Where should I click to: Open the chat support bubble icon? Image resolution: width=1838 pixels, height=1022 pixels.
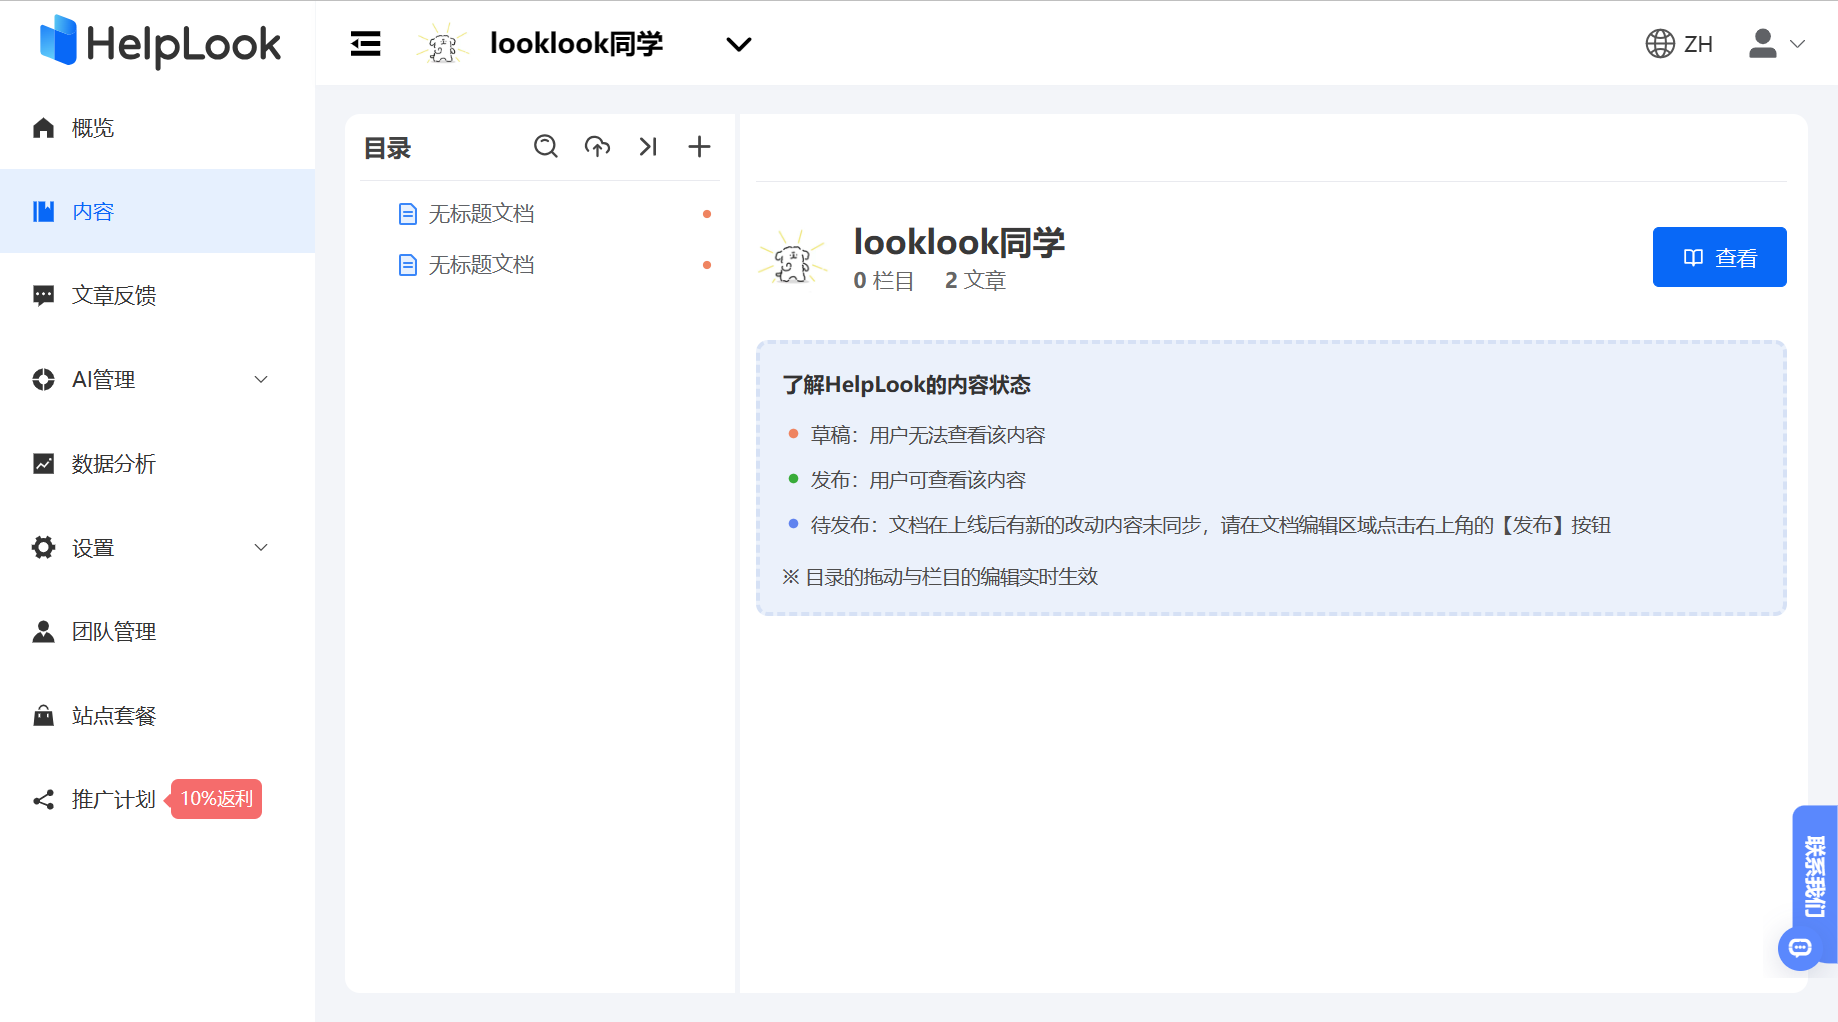(1801, 948)
